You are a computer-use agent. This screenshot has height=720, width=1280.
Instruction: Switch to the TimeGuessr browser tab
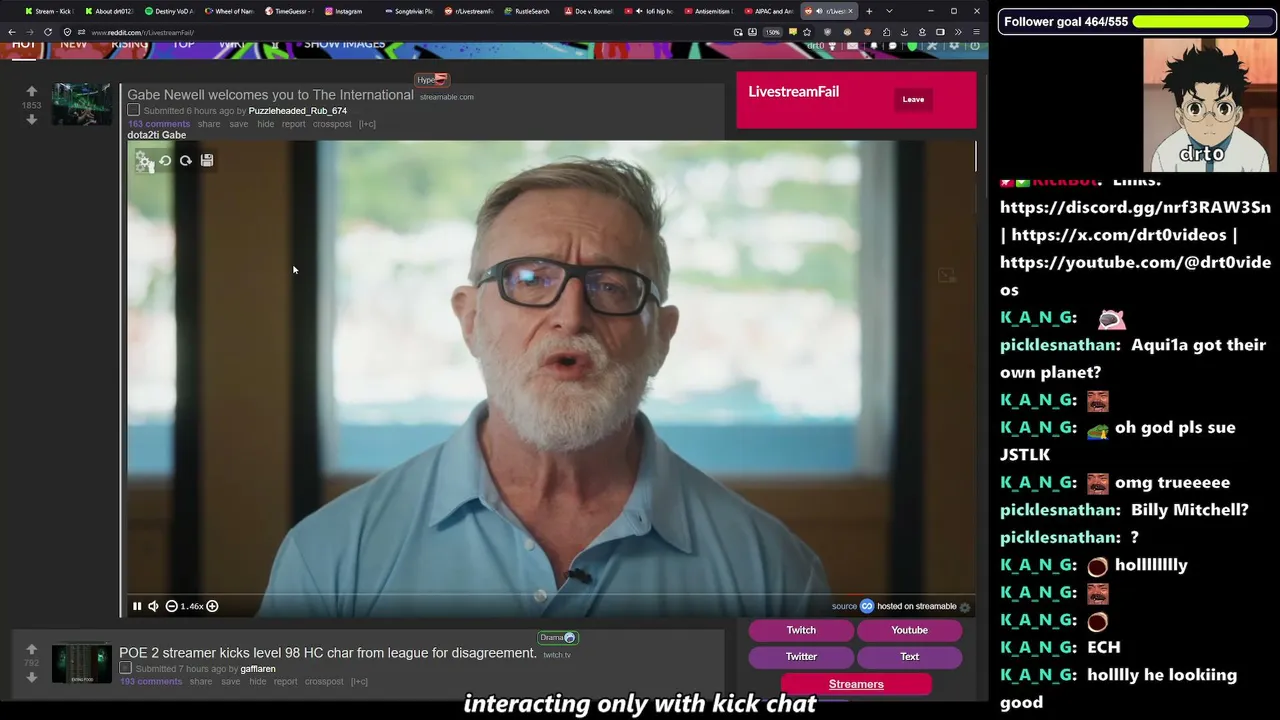(x=290, y=11)
